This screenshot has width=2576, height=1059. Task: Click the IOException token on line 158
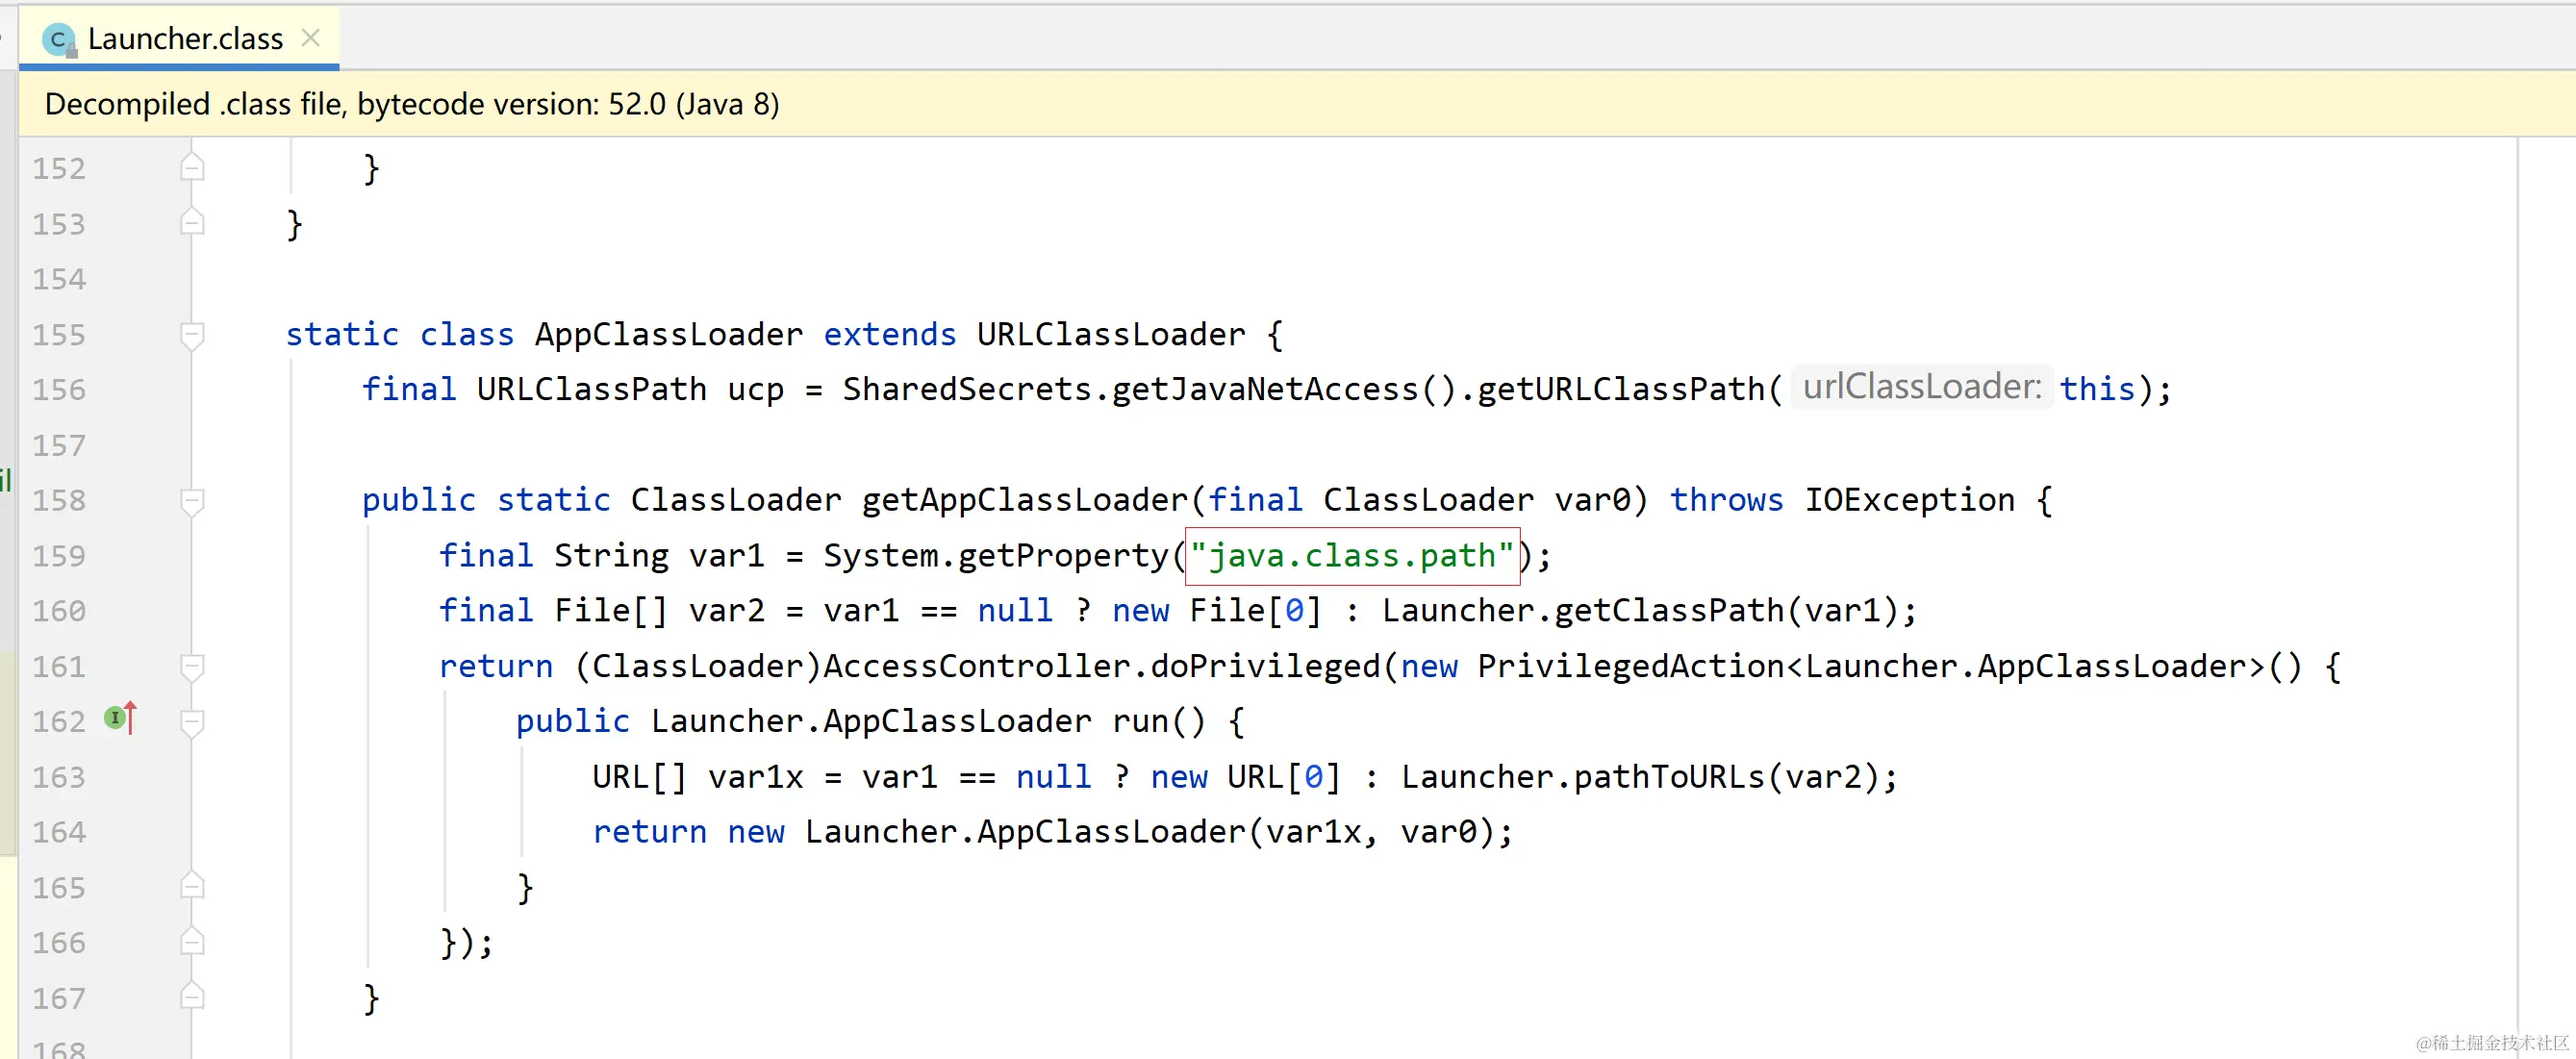pos(1908,500)
